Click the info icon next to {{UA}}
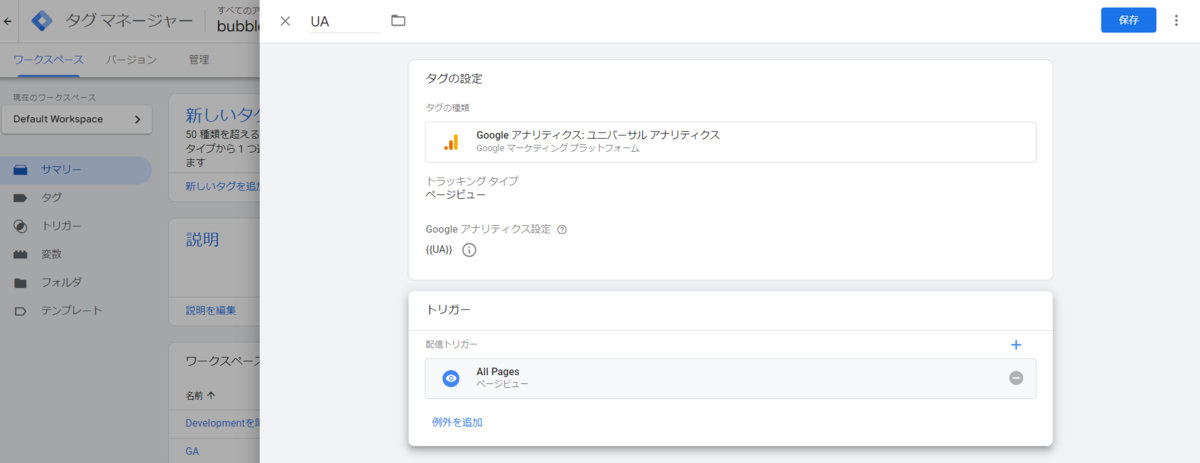Viewport: 1200px width, 463px height. coord(469,250)
